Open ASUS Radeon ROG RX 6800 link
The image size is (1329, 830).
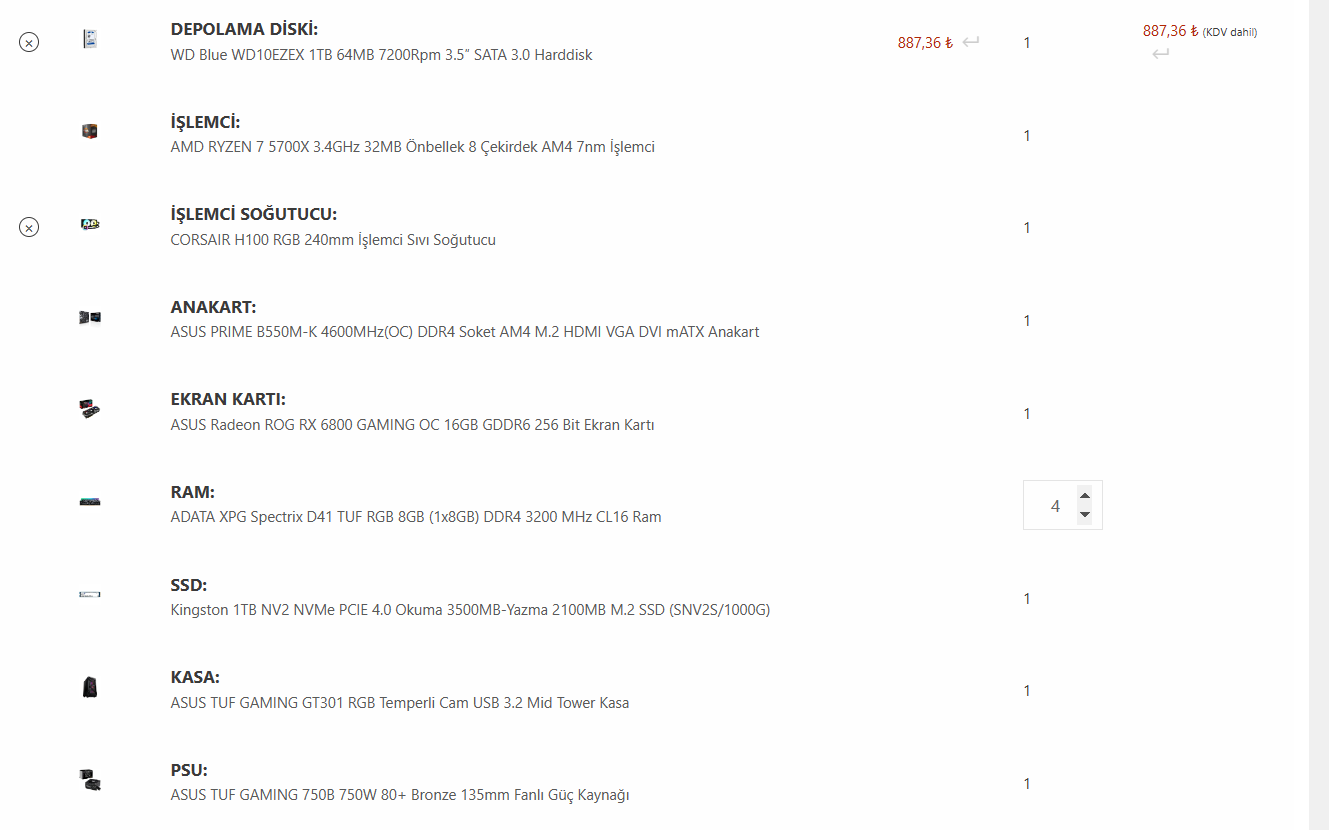point(412,425)
